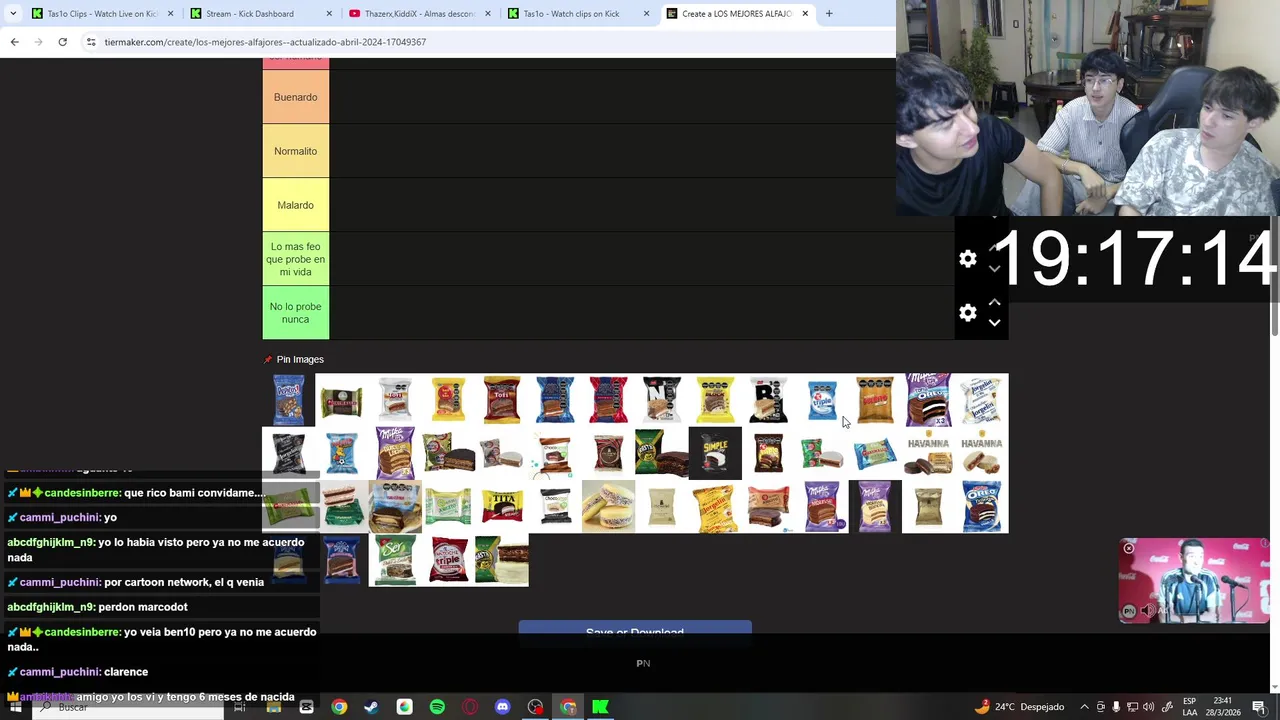The height and width of the screenshot is (720, 1280).
Task: Close the 'Tas1o Clips - Watch Live' tab
Action: tap(171, 14)
